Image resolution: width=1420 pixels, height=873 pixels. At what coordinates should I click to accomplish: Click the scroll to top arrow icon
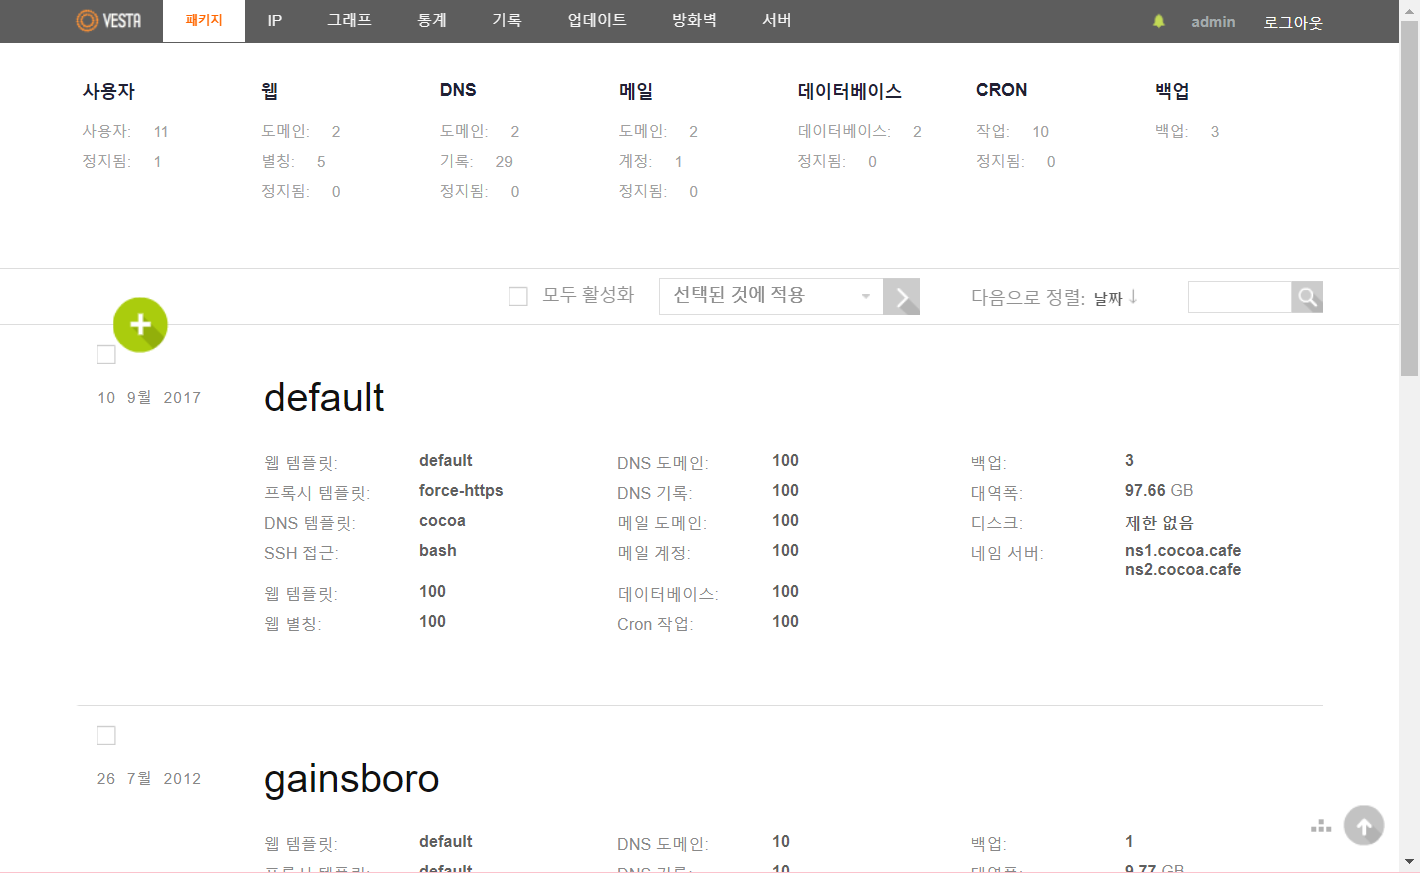(x=1364, y=826)
